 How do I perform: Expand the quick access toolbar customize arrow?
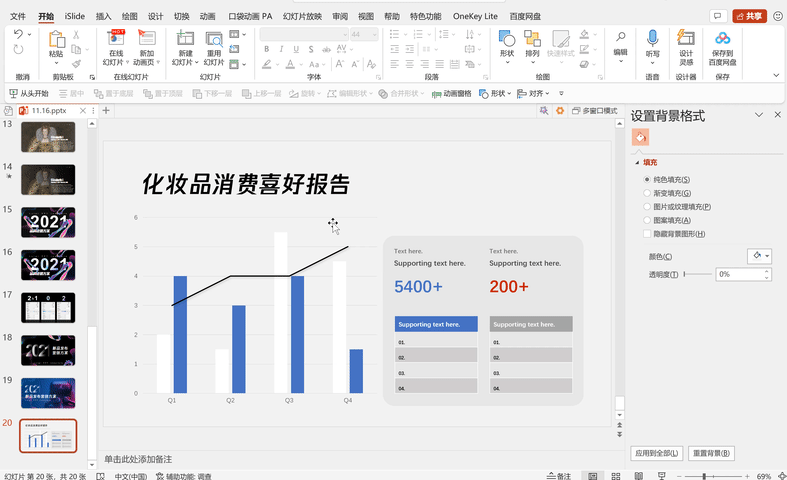coord(561,93)
